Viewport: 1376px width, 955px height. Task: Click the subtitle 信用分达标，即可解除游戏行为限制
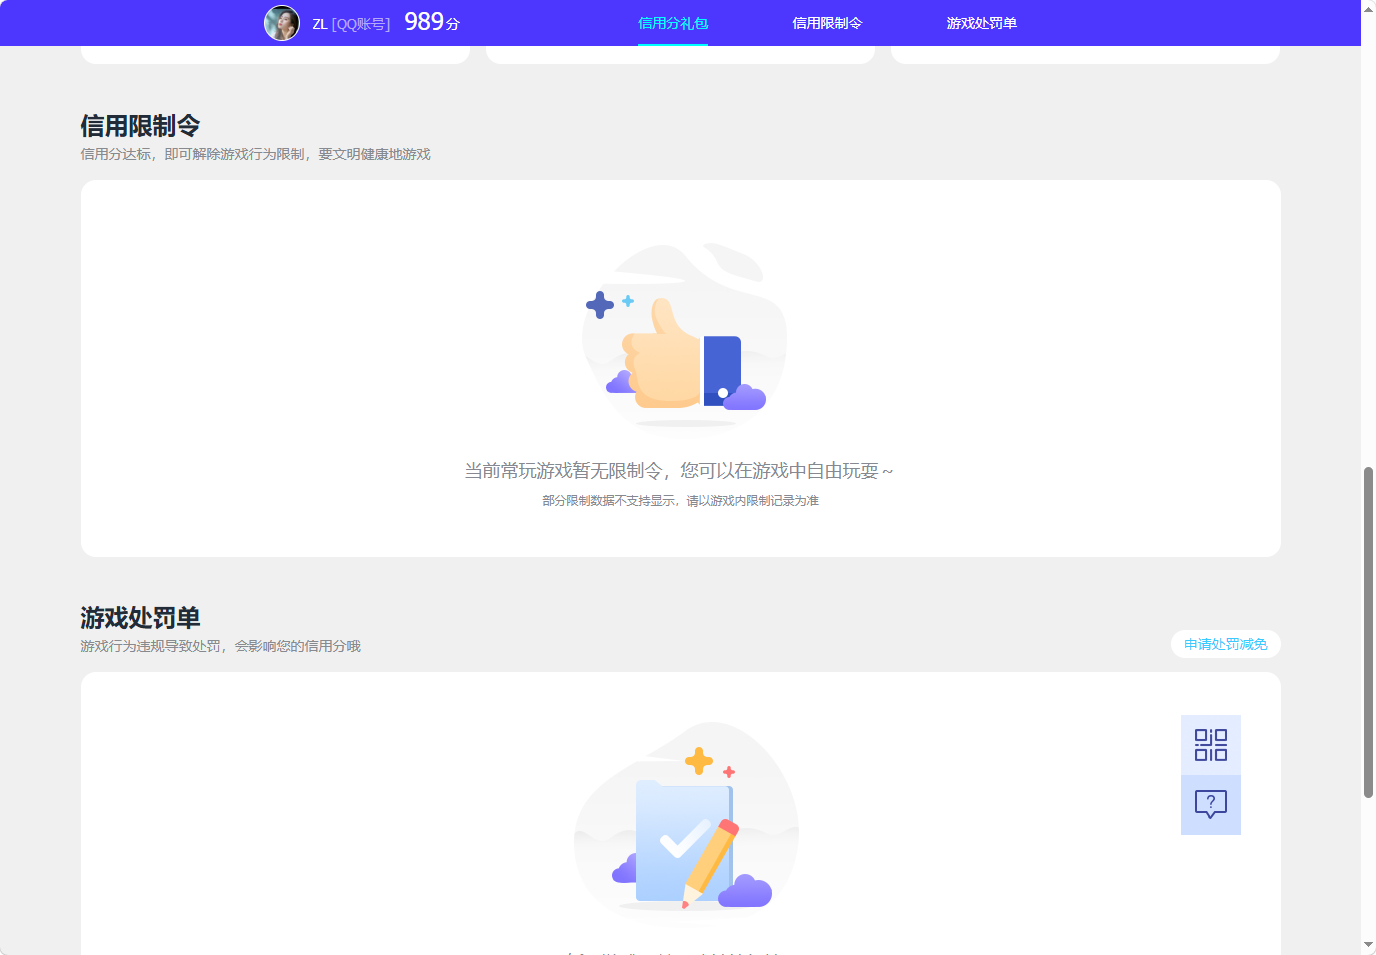click(x=193, y=154)
